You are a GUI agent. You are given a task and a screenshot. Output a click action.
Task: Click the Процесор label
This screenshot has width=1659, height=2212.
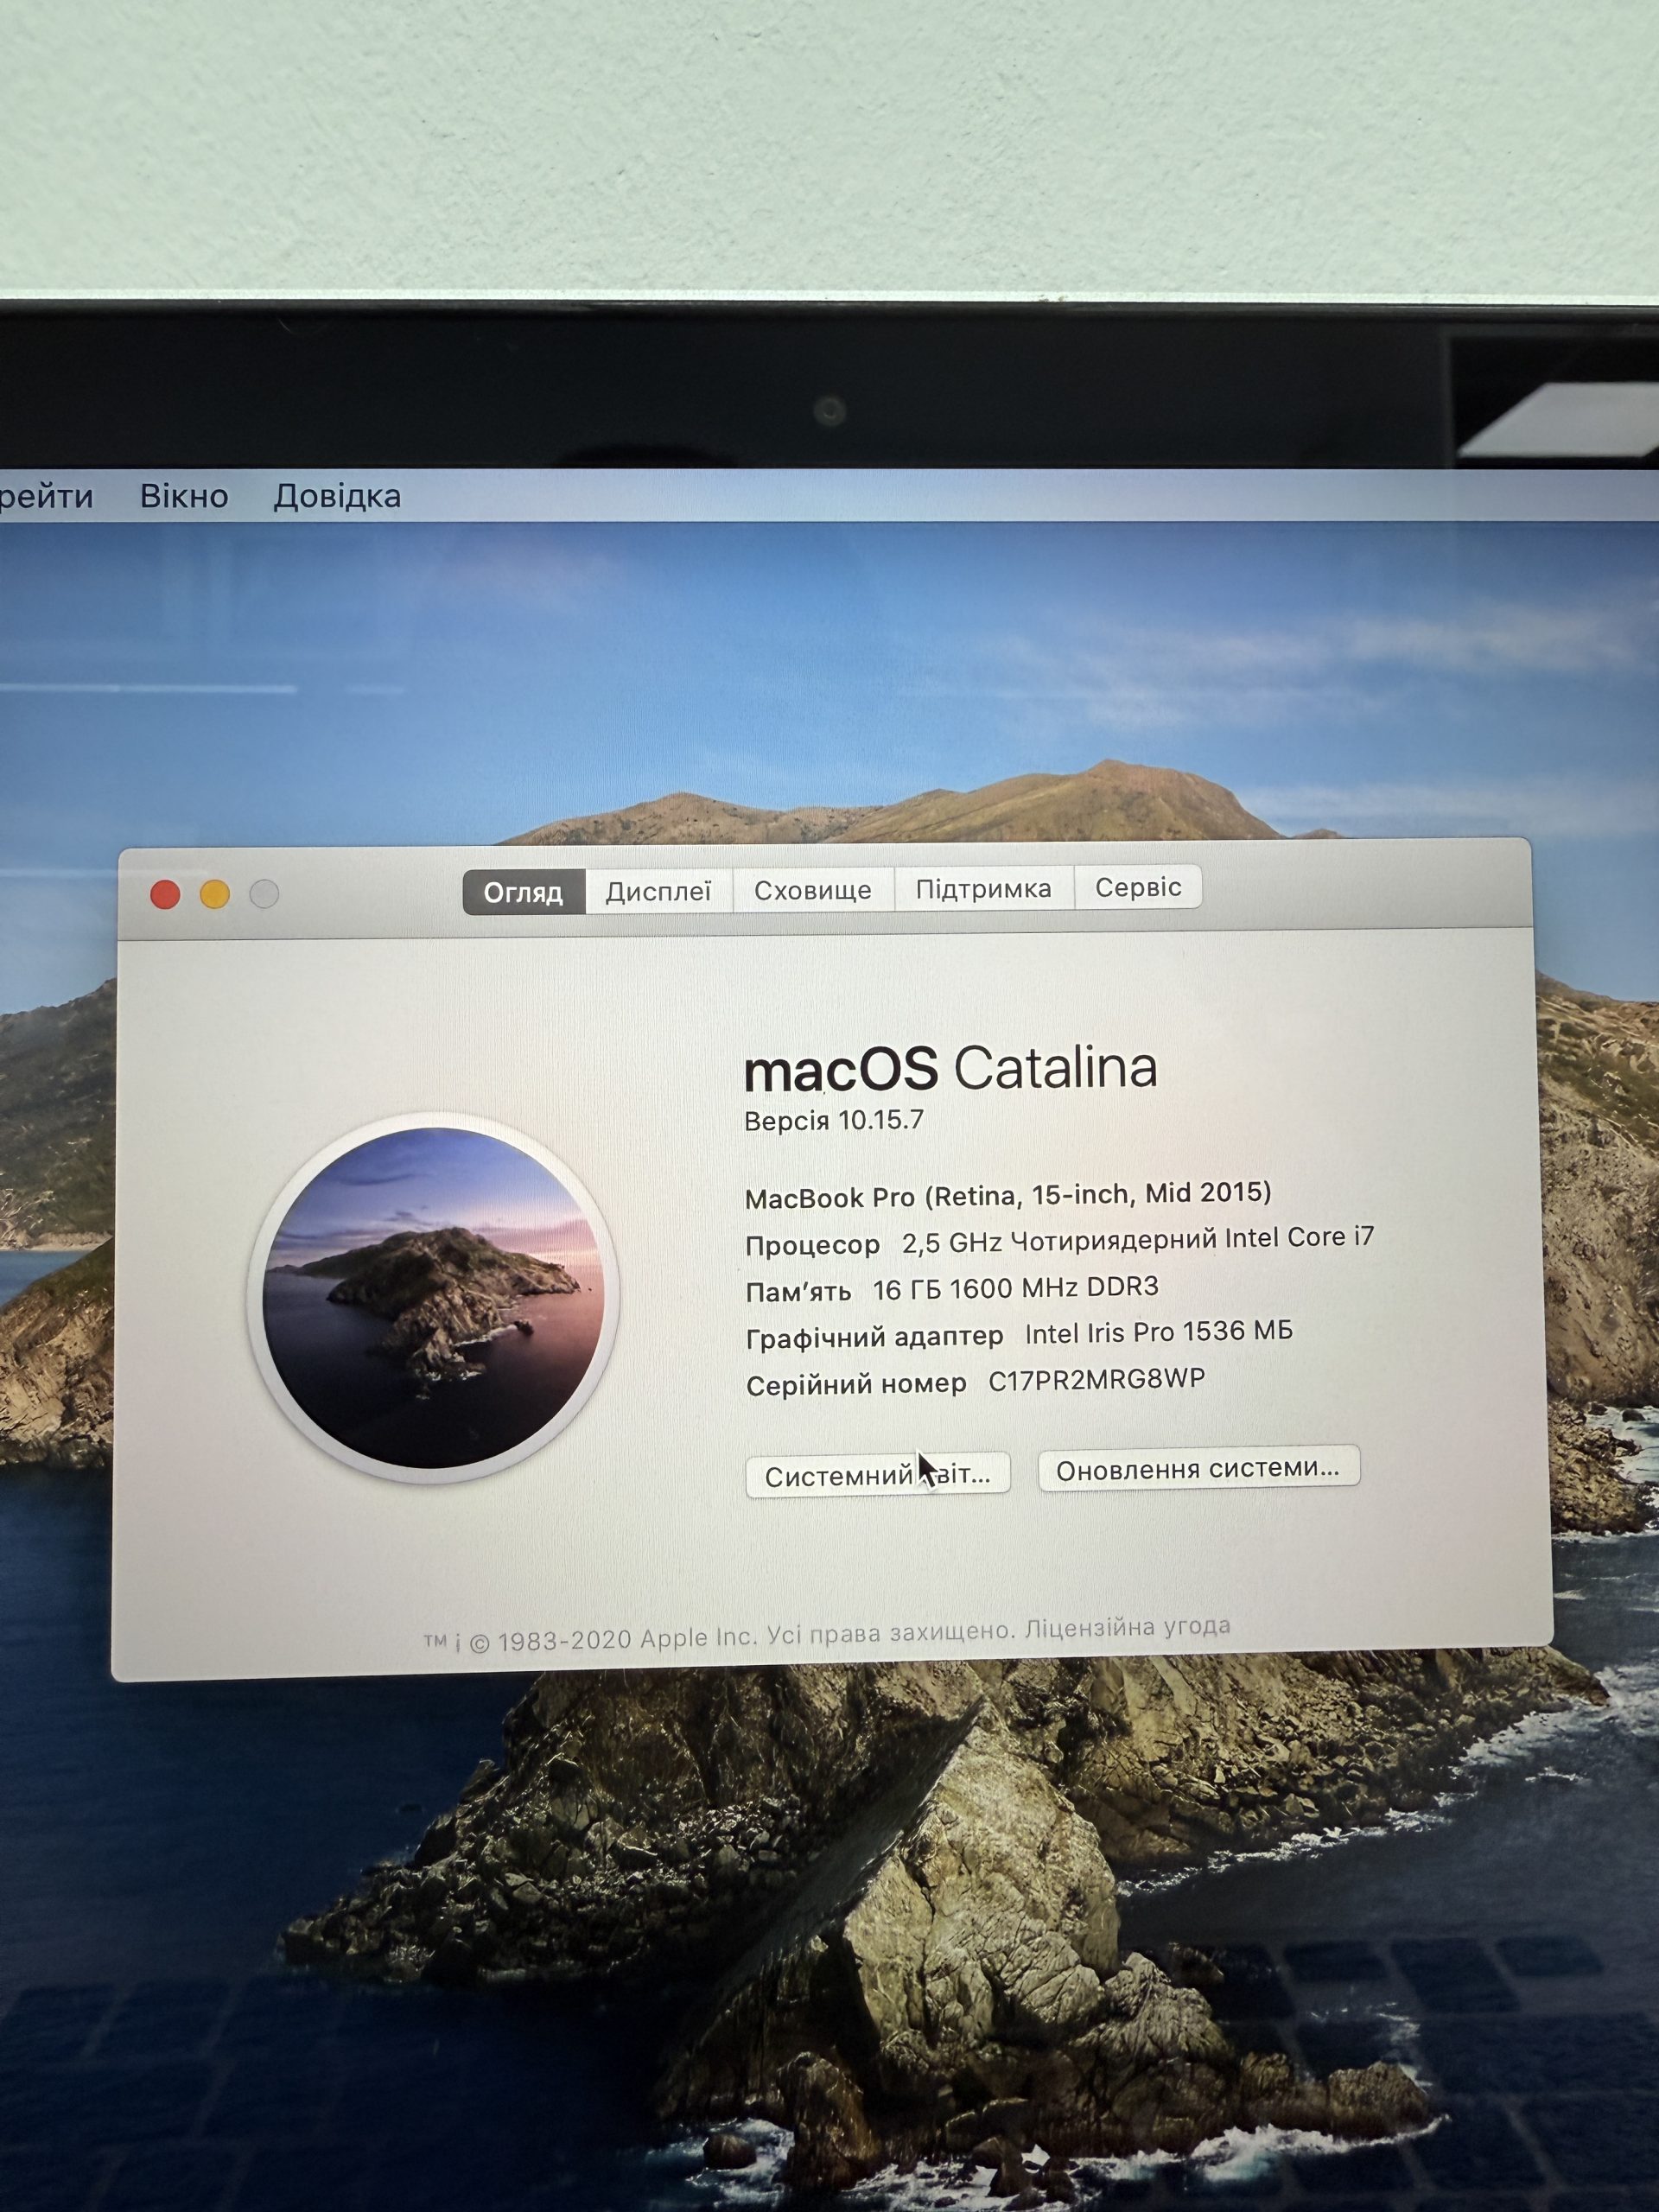point(813,1245)
